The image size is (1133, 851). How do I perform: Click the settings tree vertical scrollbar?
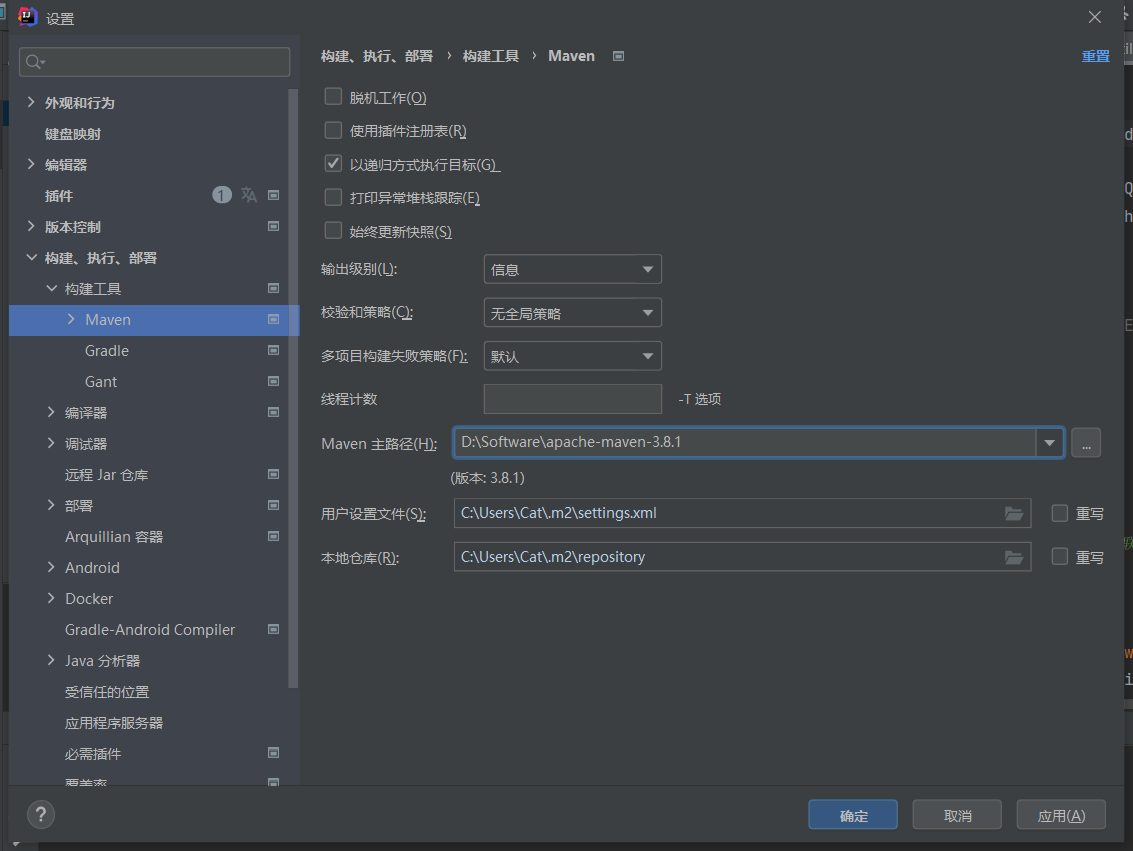(x=293, y=388)
